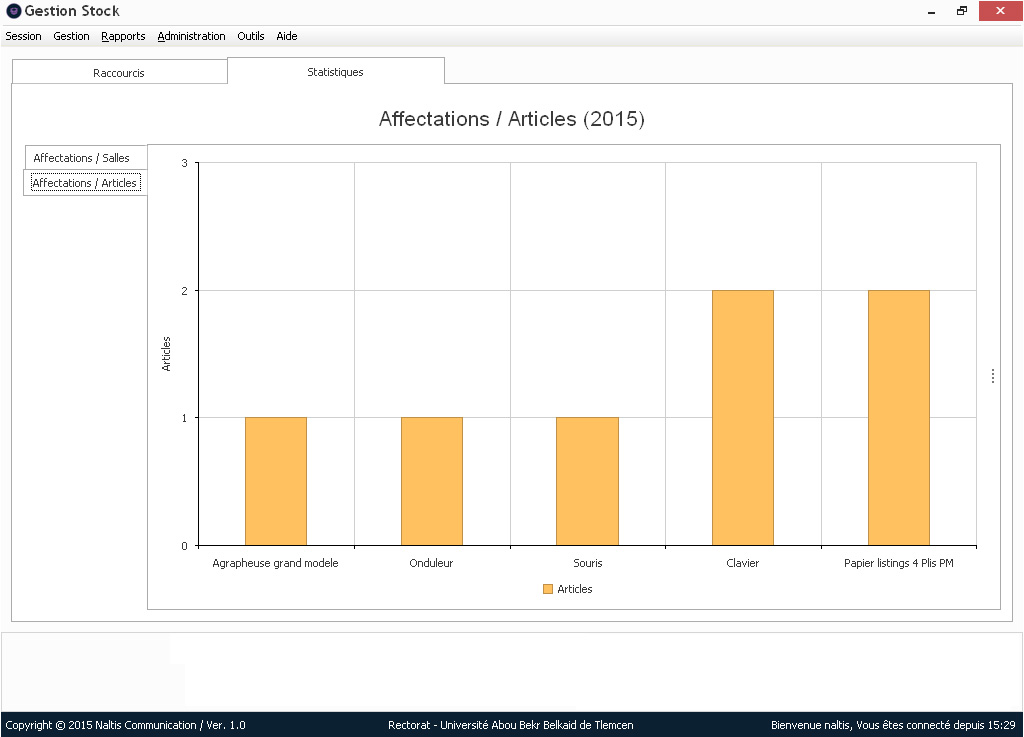Select the Statistiques tab
Image resolution: width=1024 pixels, height=737 pixels.
click(x=335, y=72)
